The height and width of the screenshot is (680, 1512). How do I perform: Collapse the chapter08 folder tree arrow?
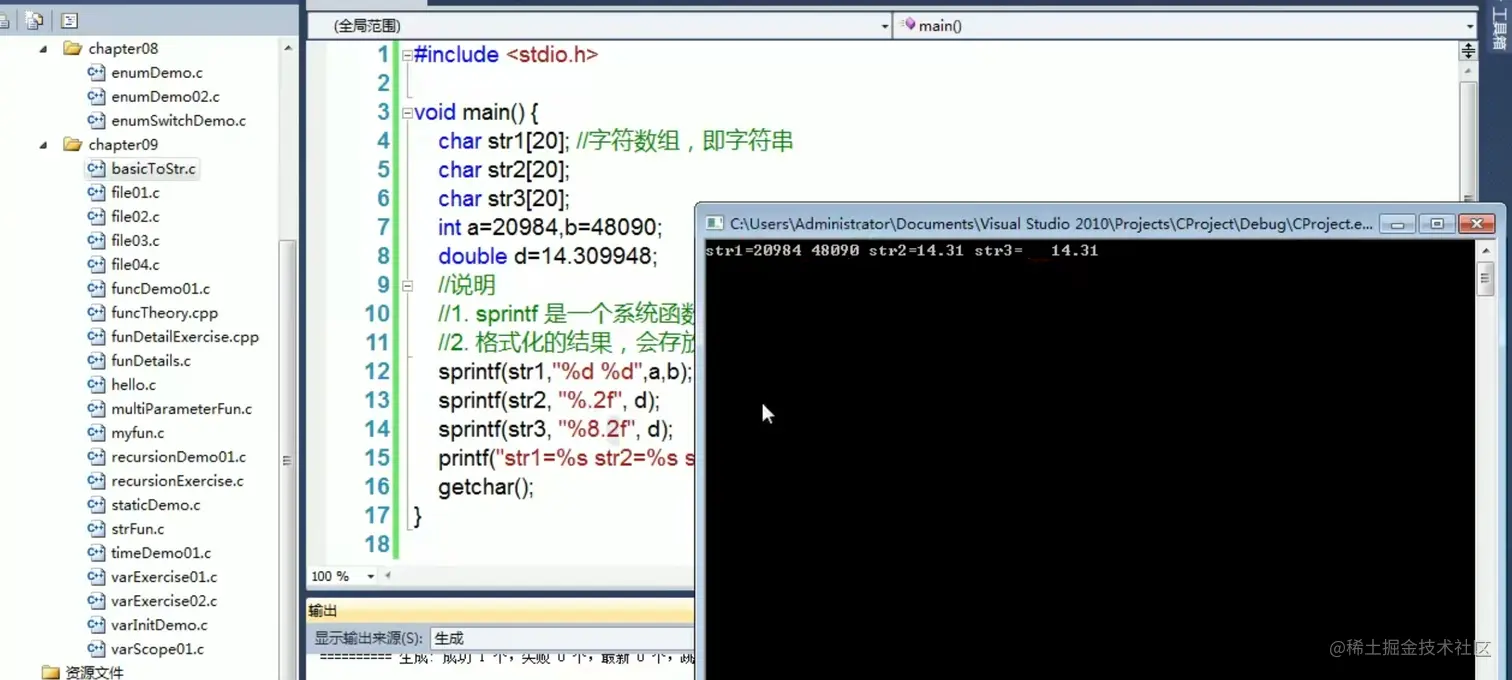coord(44,48)
